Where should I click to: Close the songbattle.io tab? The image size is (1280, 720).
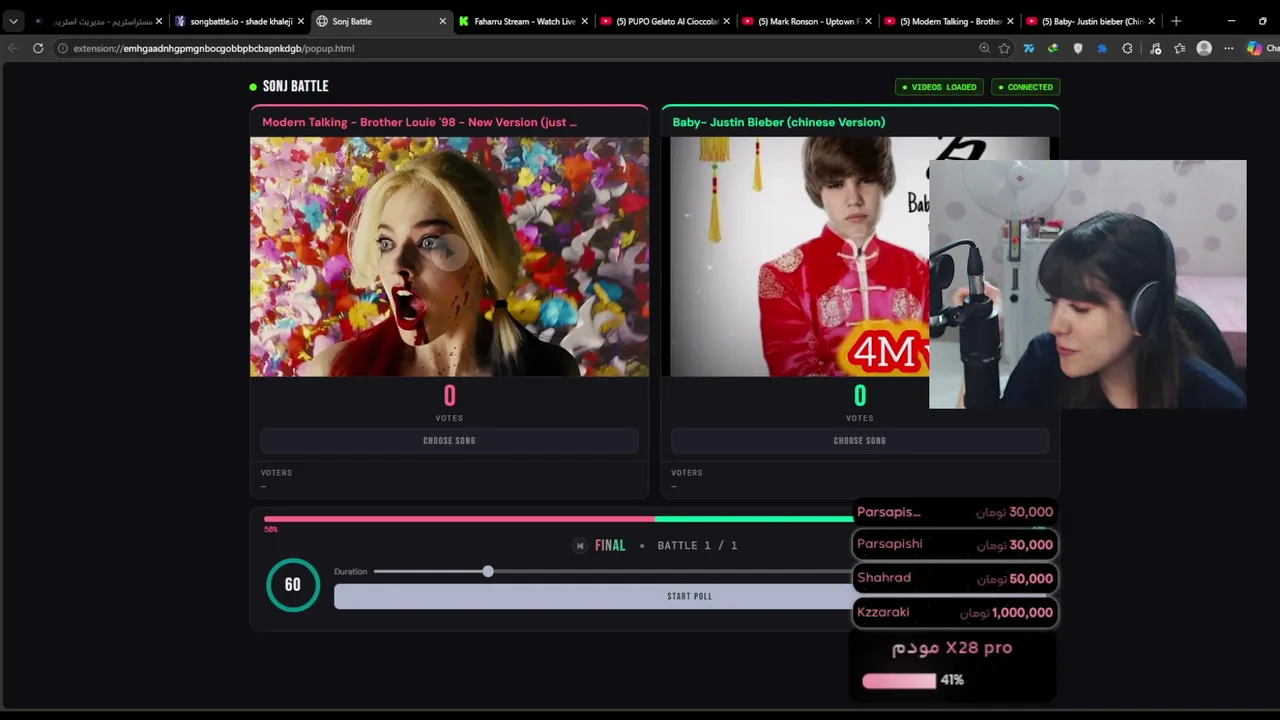pos(300,21)
